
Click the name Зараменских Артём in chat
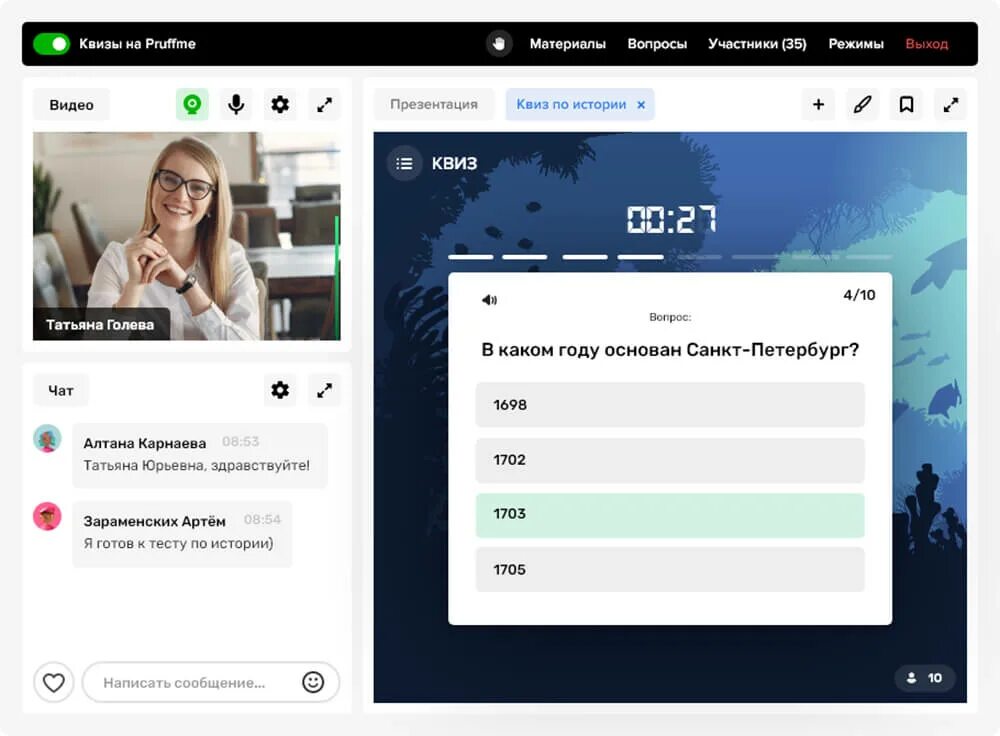click(x=154, y=521)
